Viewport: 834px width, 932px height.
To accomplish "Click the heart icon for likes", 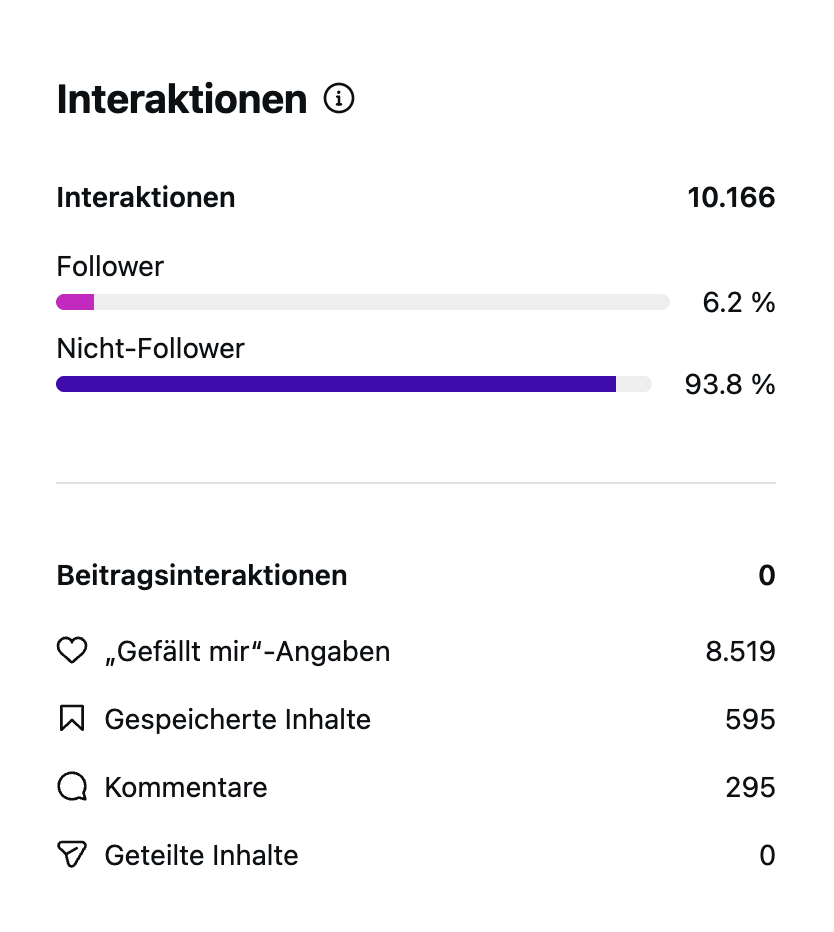I will pos(72,652).
